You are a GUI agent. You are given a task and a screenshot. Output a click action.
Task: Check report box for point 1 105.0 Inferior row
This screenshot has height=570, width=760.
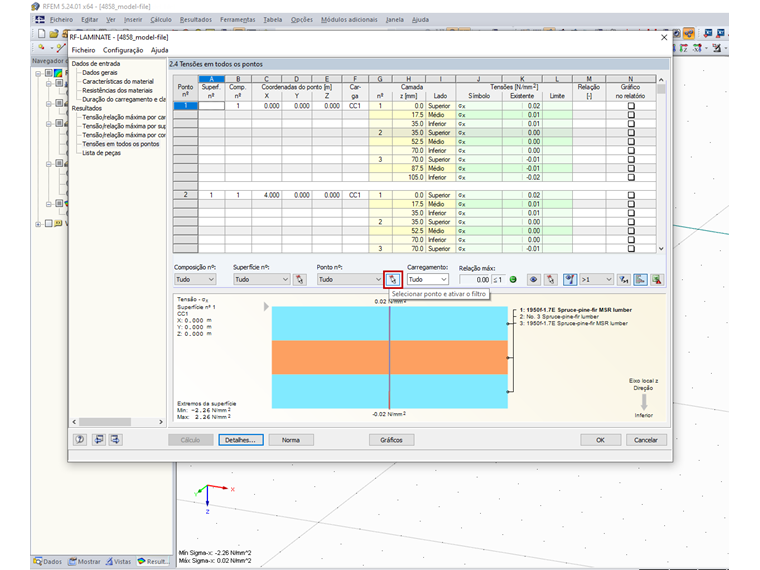point(631,177)
